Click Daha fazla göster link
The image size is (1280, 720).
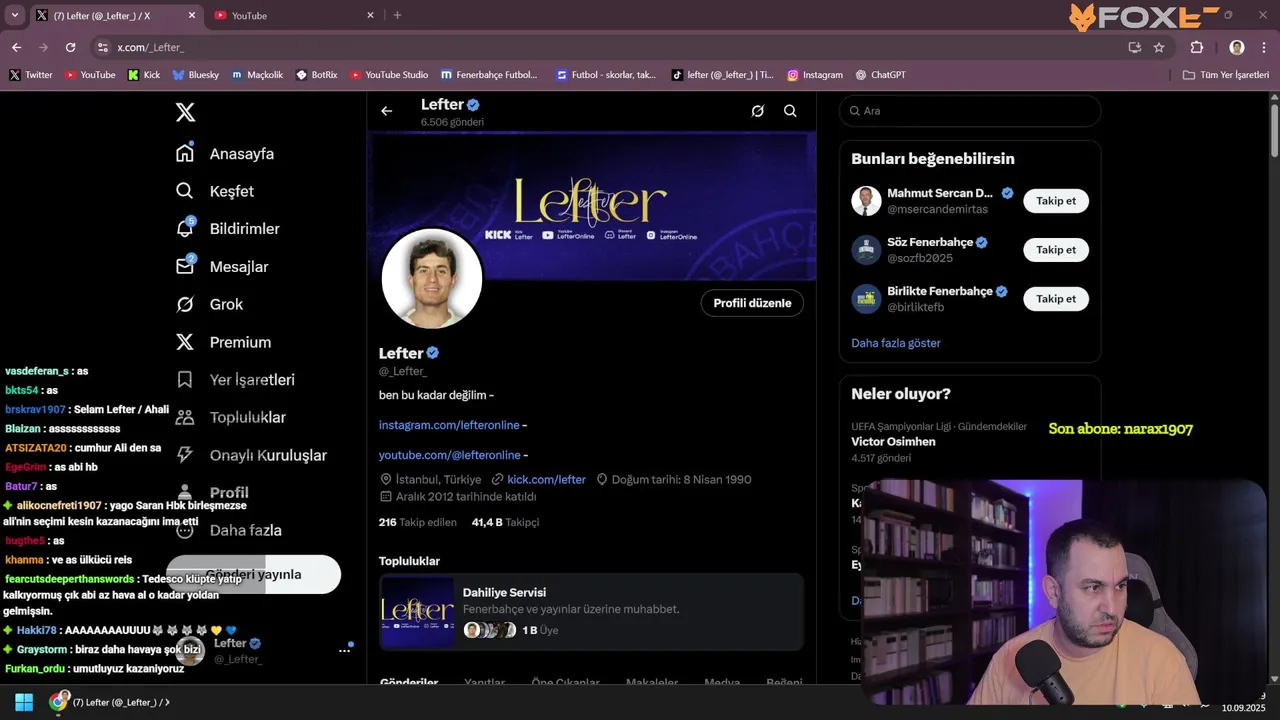[896, 343]
